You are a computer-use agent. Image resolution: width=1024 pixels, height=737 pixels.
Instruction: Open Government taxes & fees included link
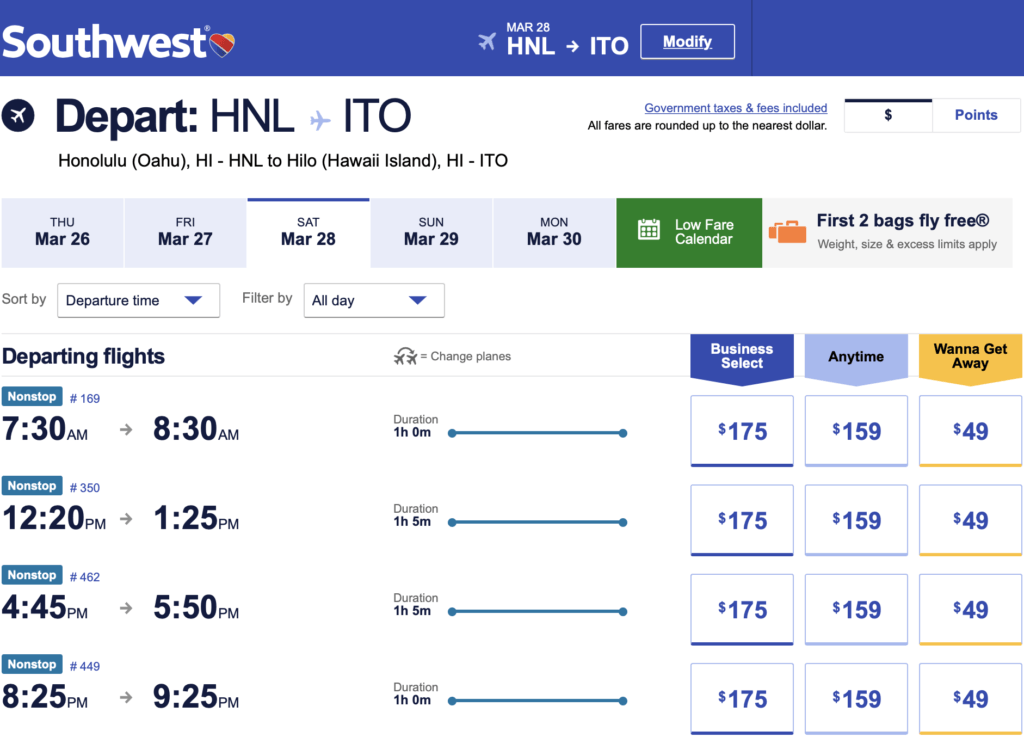click(x=735, y=108)
